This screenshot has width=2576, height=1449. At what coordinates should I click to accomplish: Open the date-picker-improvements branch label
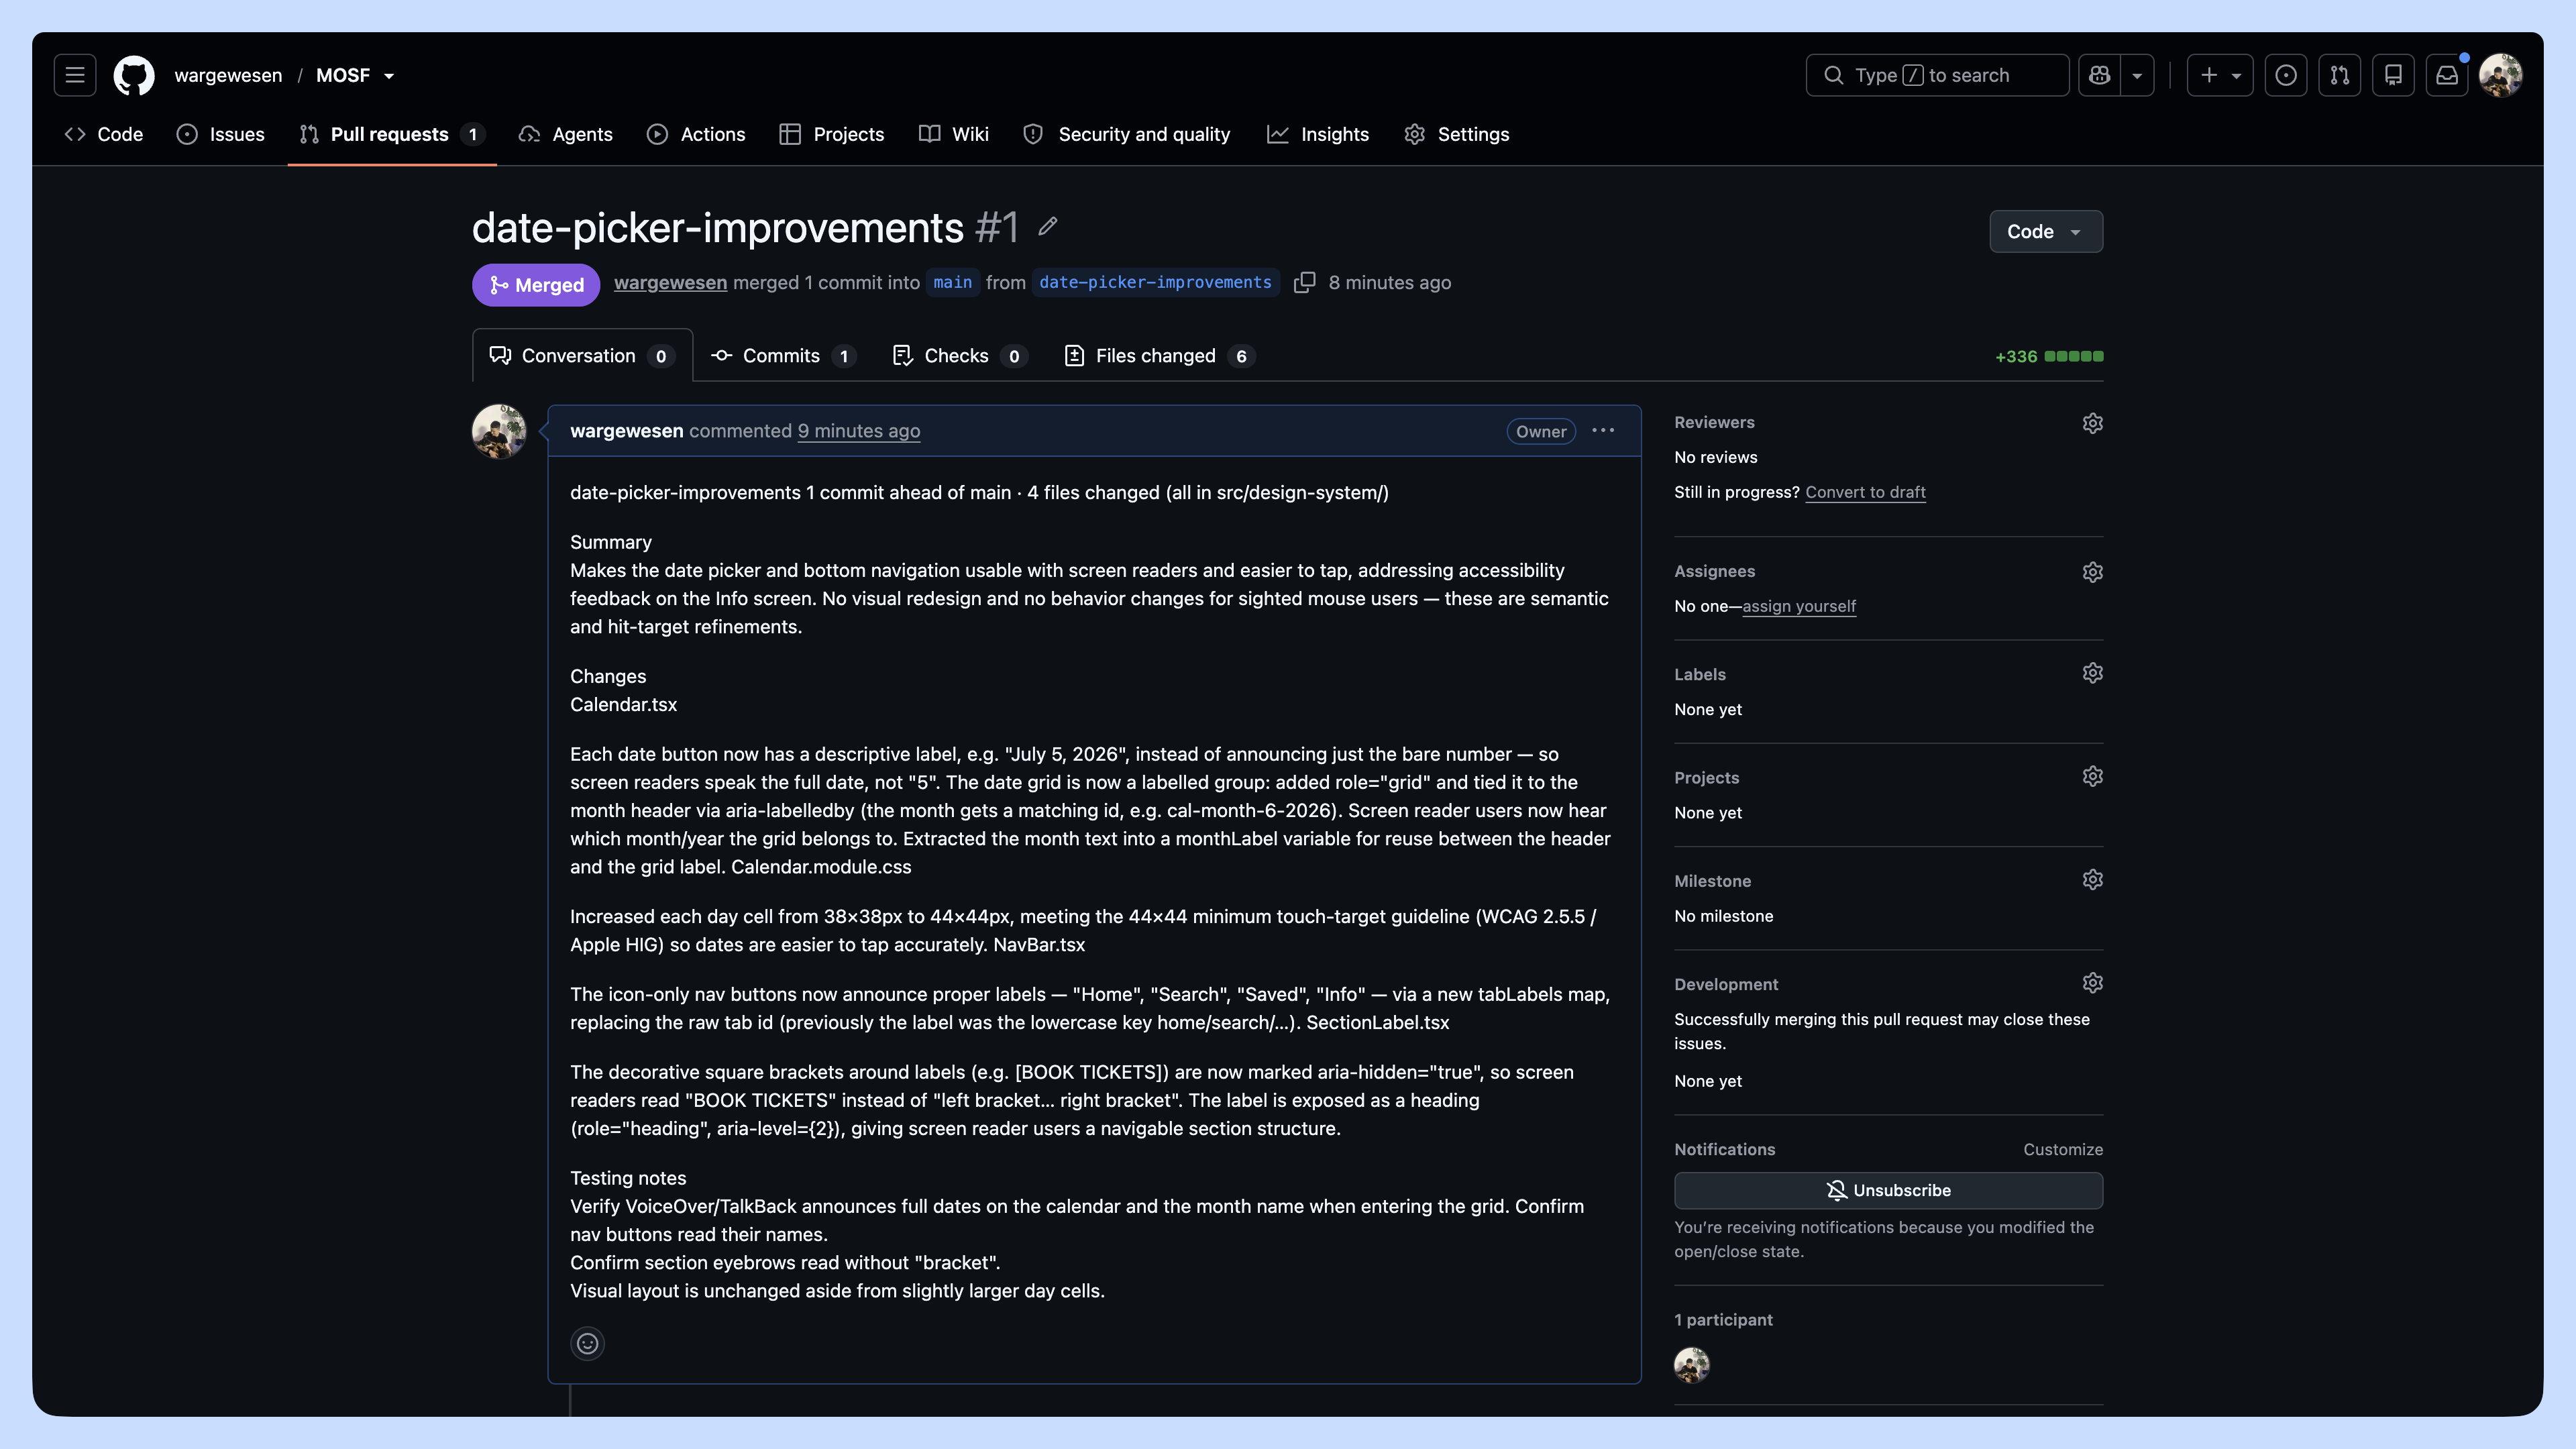pyautogui.click(x=1155, y=283)
